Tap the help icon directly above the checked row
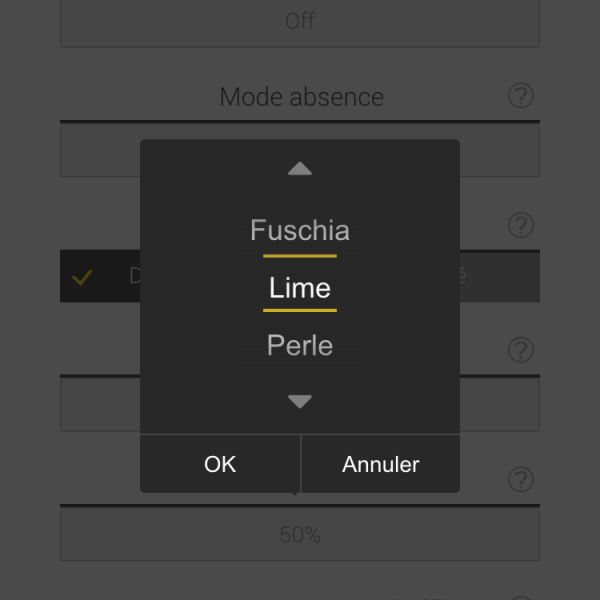The height and width of the screenshot is (600, 600). click(x=520, y=225)
